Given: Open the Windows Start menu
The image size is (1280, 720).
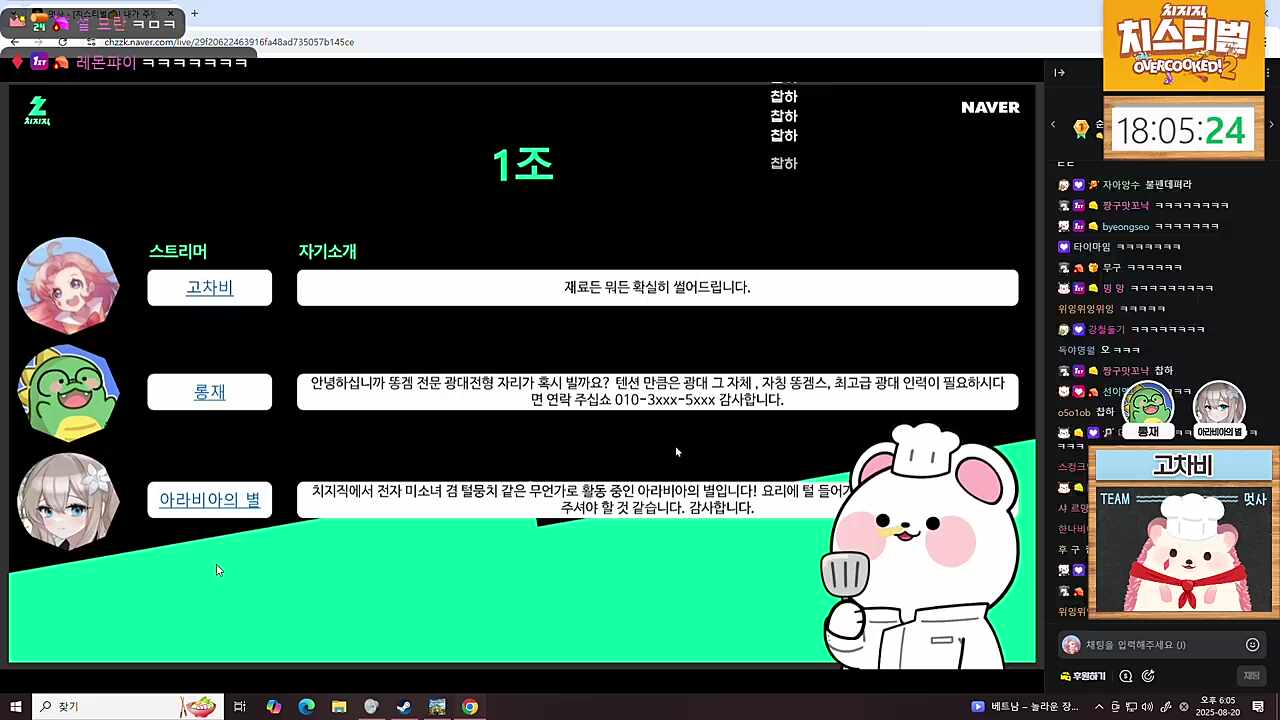Looking at the screenshot, I should 16,707.
